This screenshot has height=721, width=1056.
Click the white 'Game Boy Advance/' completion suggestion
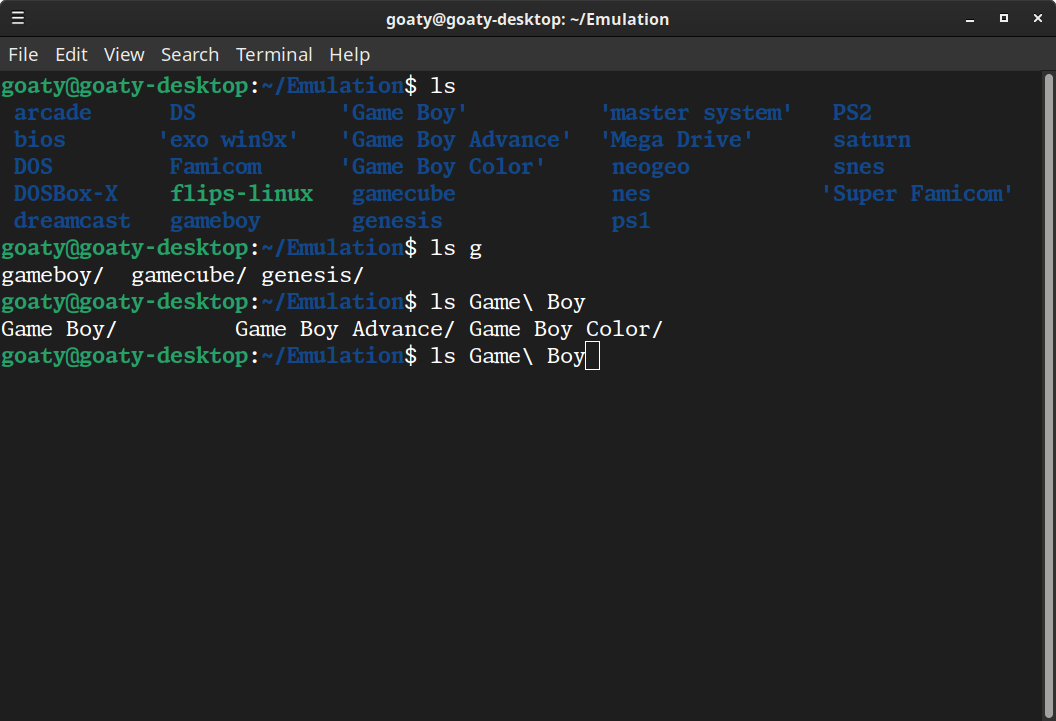click(345, 329)
